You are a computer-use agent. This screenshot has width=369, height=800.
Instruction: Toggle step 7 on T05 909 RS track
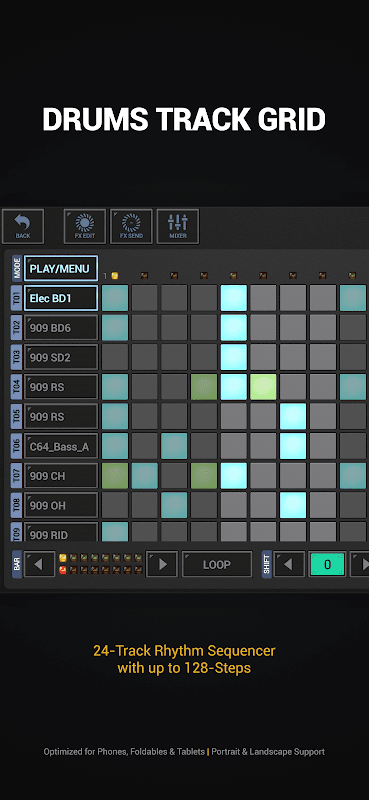click(293, 416)
